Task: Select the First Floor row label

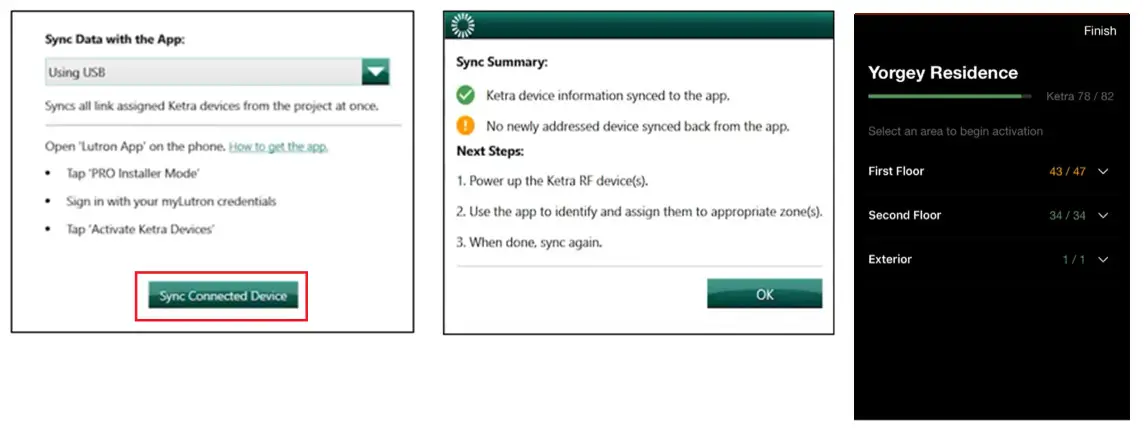Action: 896,172
